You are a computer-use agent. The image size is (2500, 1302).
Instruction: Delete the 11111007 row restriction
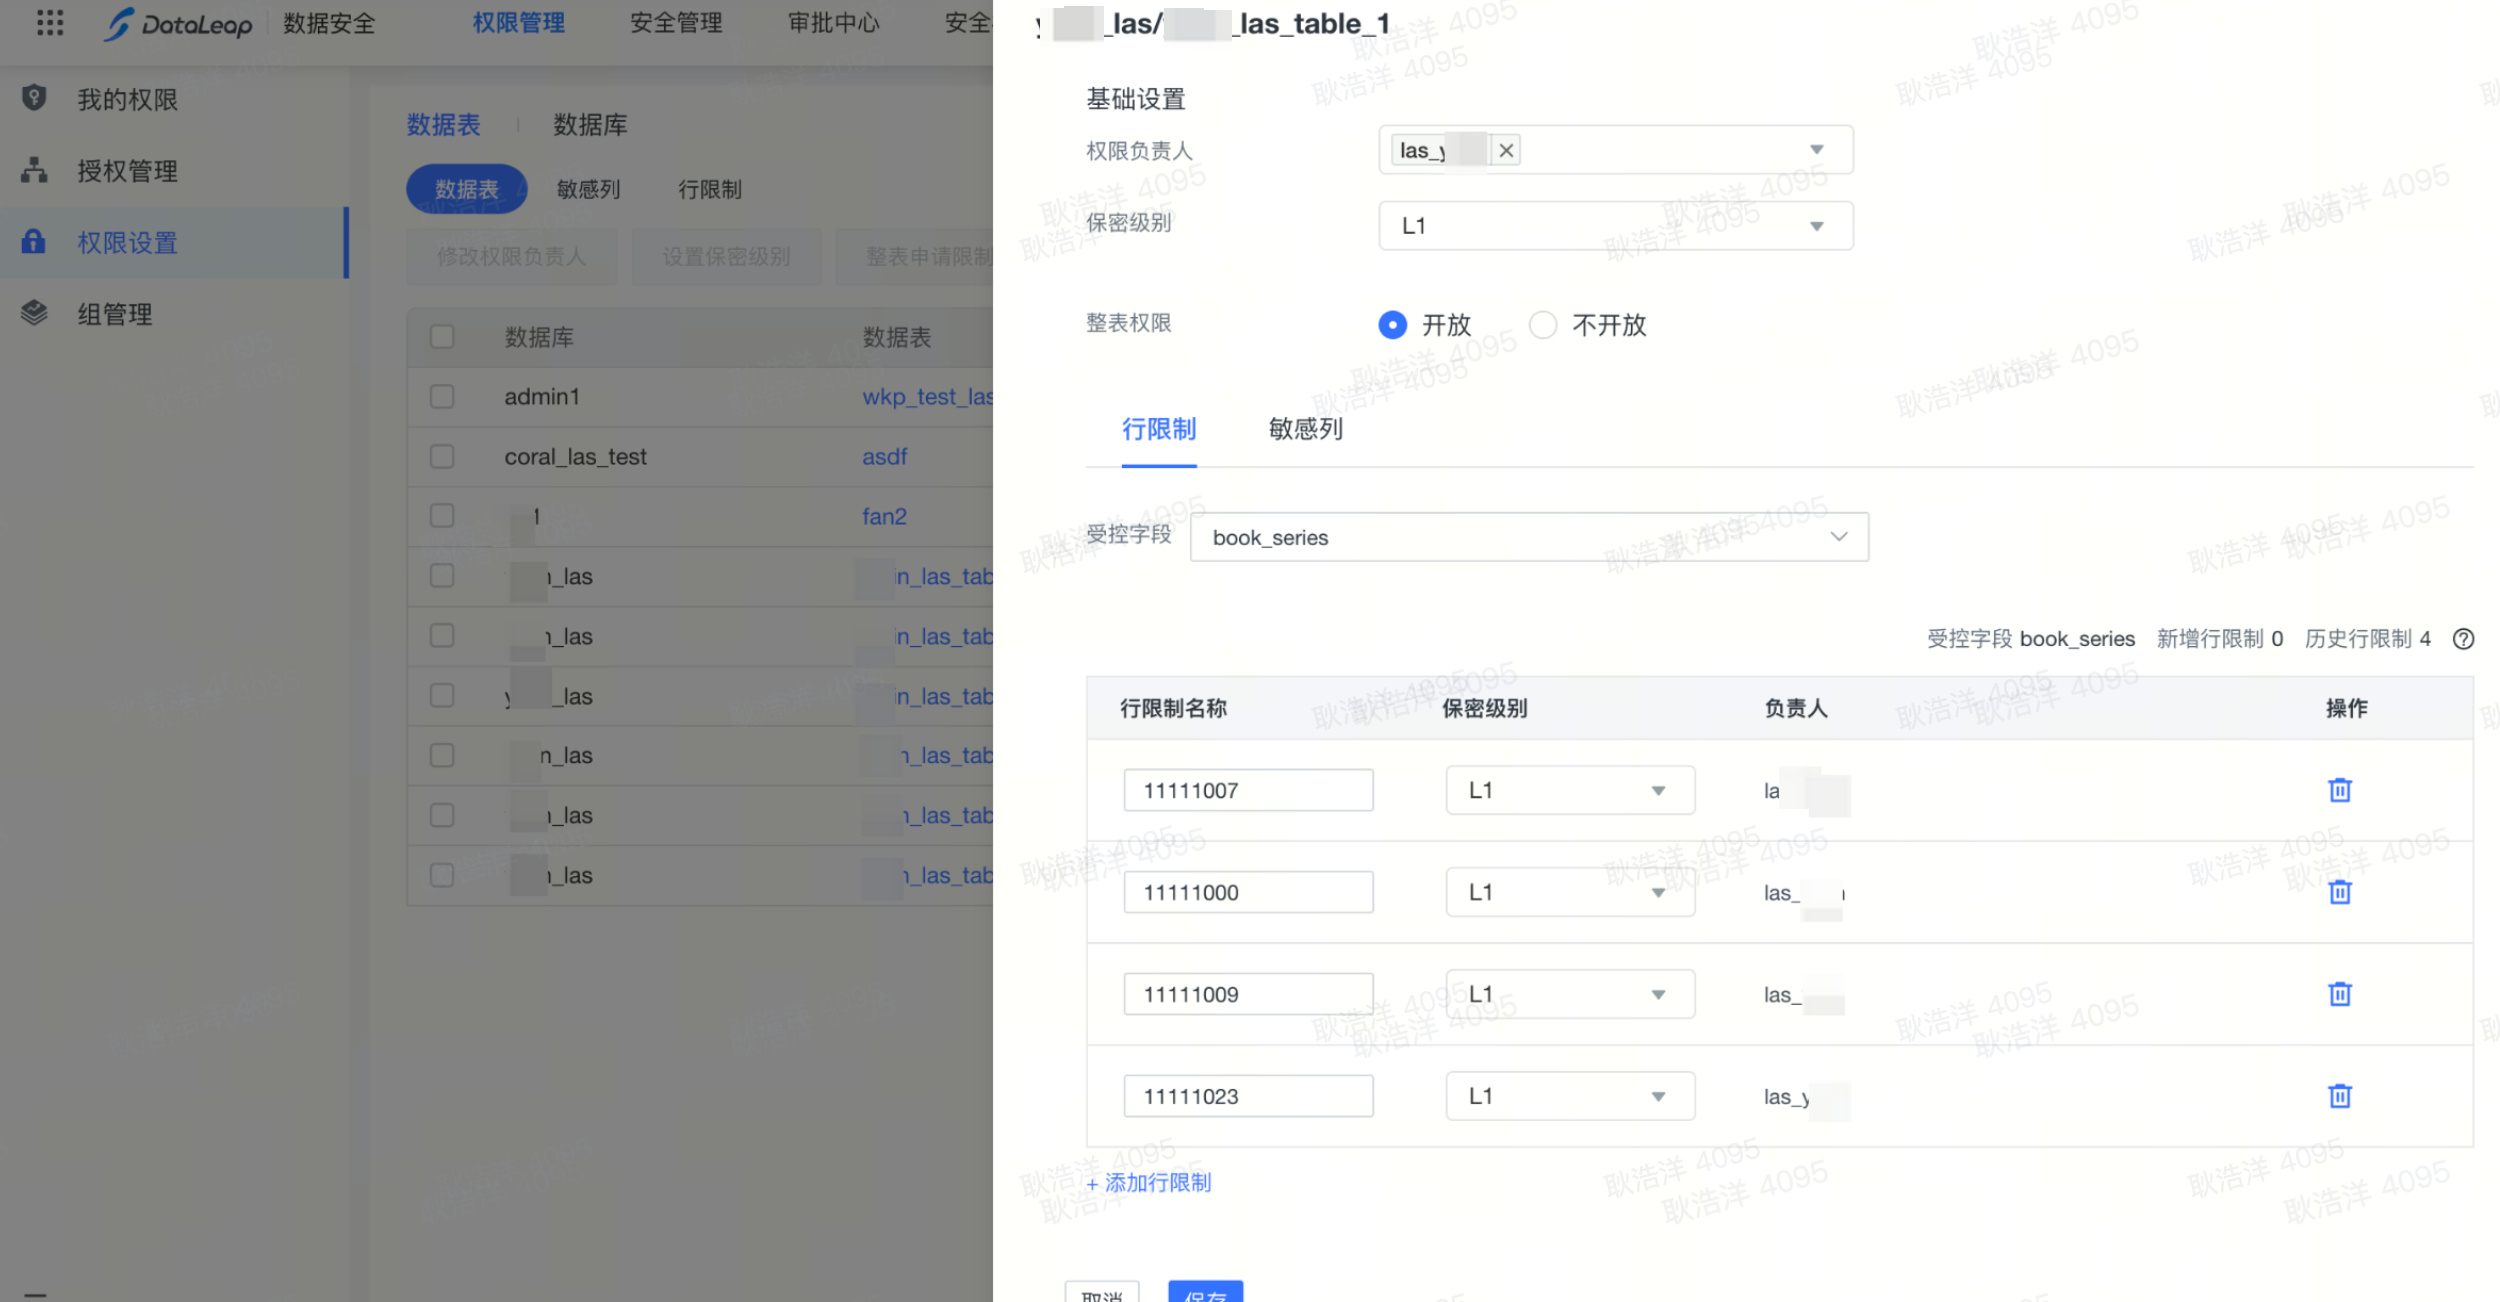[x=2339, y=790]
